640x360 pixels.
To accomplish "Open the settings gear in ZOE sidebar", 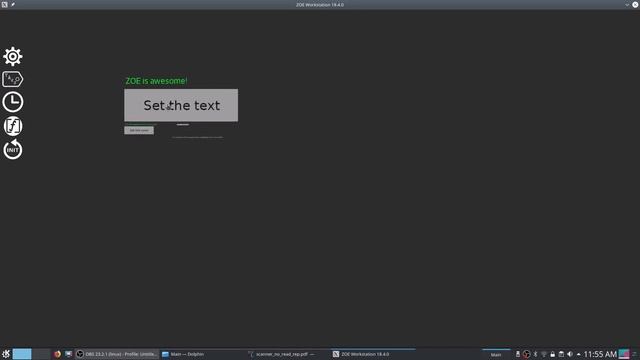I will pos(13,56).
